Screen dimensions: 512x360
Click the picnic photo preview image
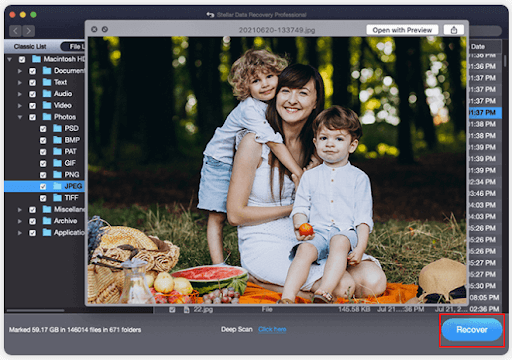(x=277, y=170)
